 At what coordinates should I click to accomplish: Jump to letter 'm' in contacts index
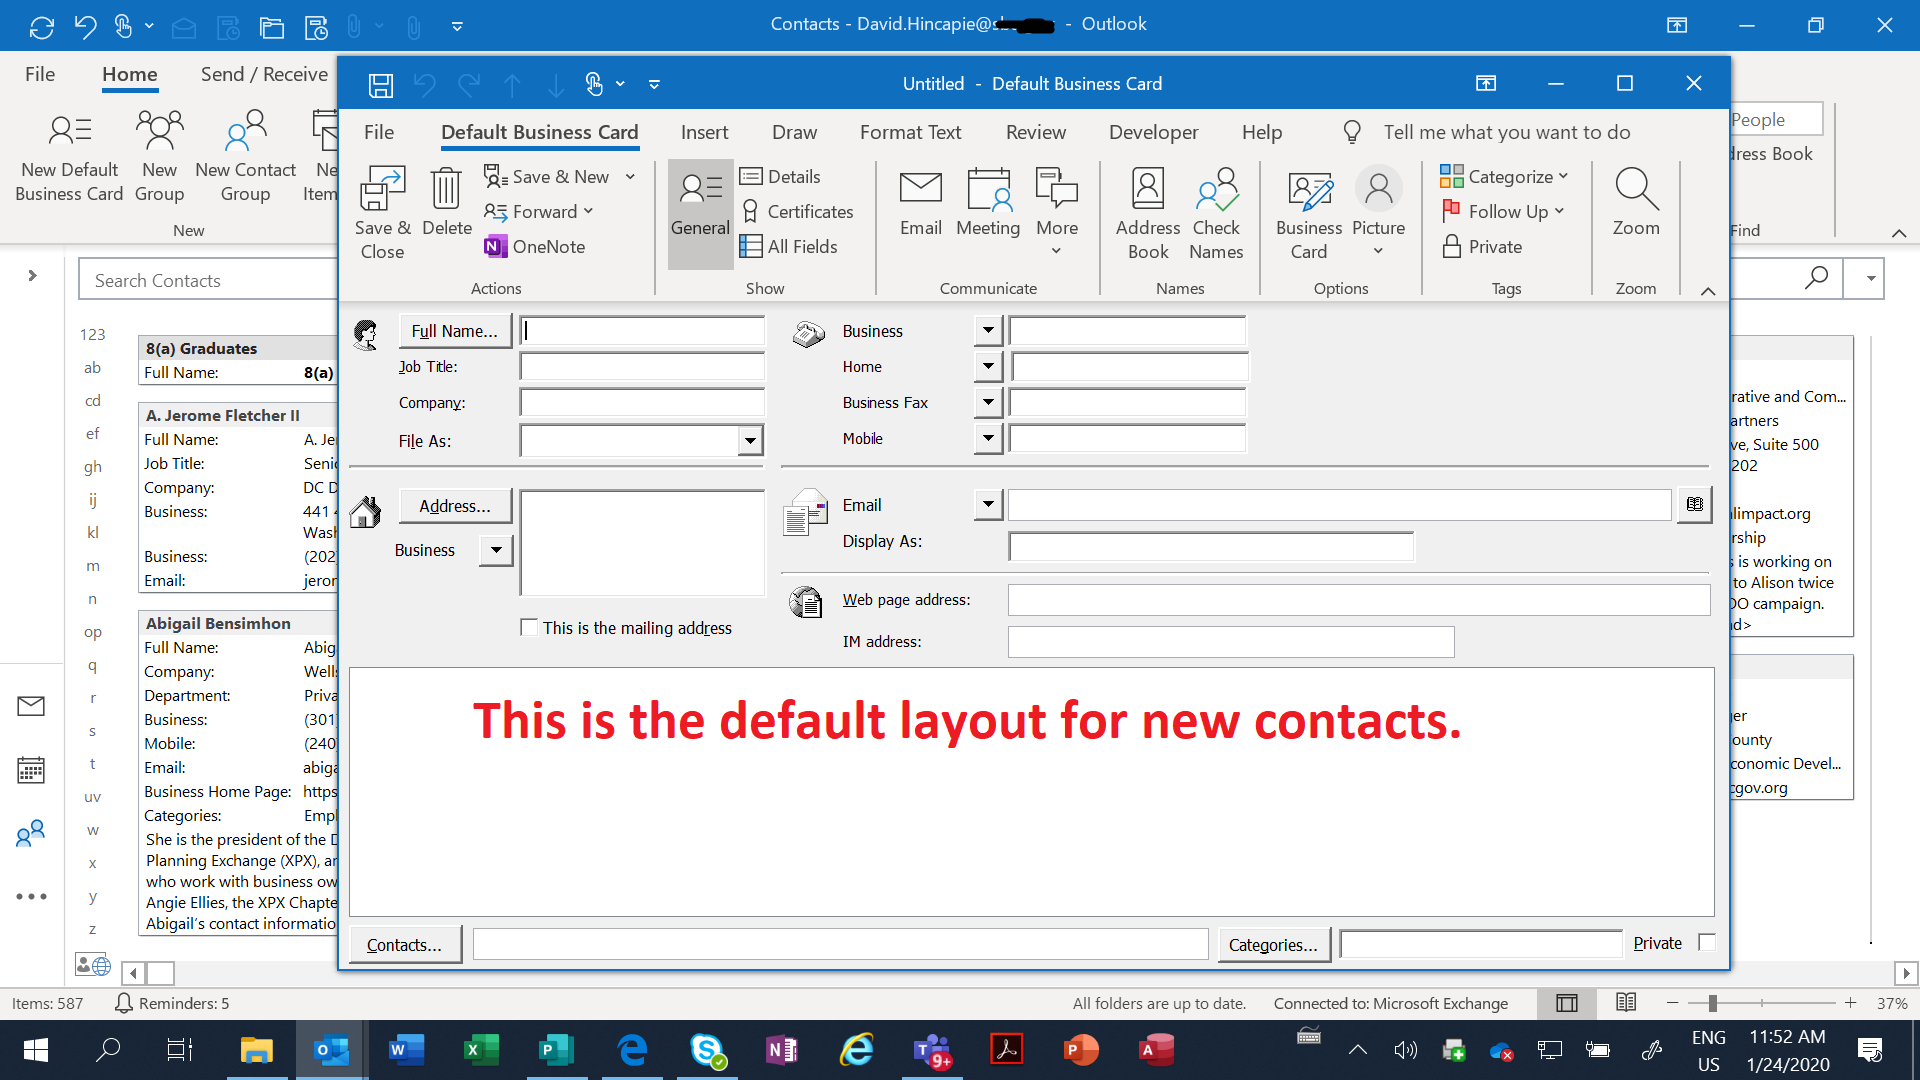tap(92, 566)
